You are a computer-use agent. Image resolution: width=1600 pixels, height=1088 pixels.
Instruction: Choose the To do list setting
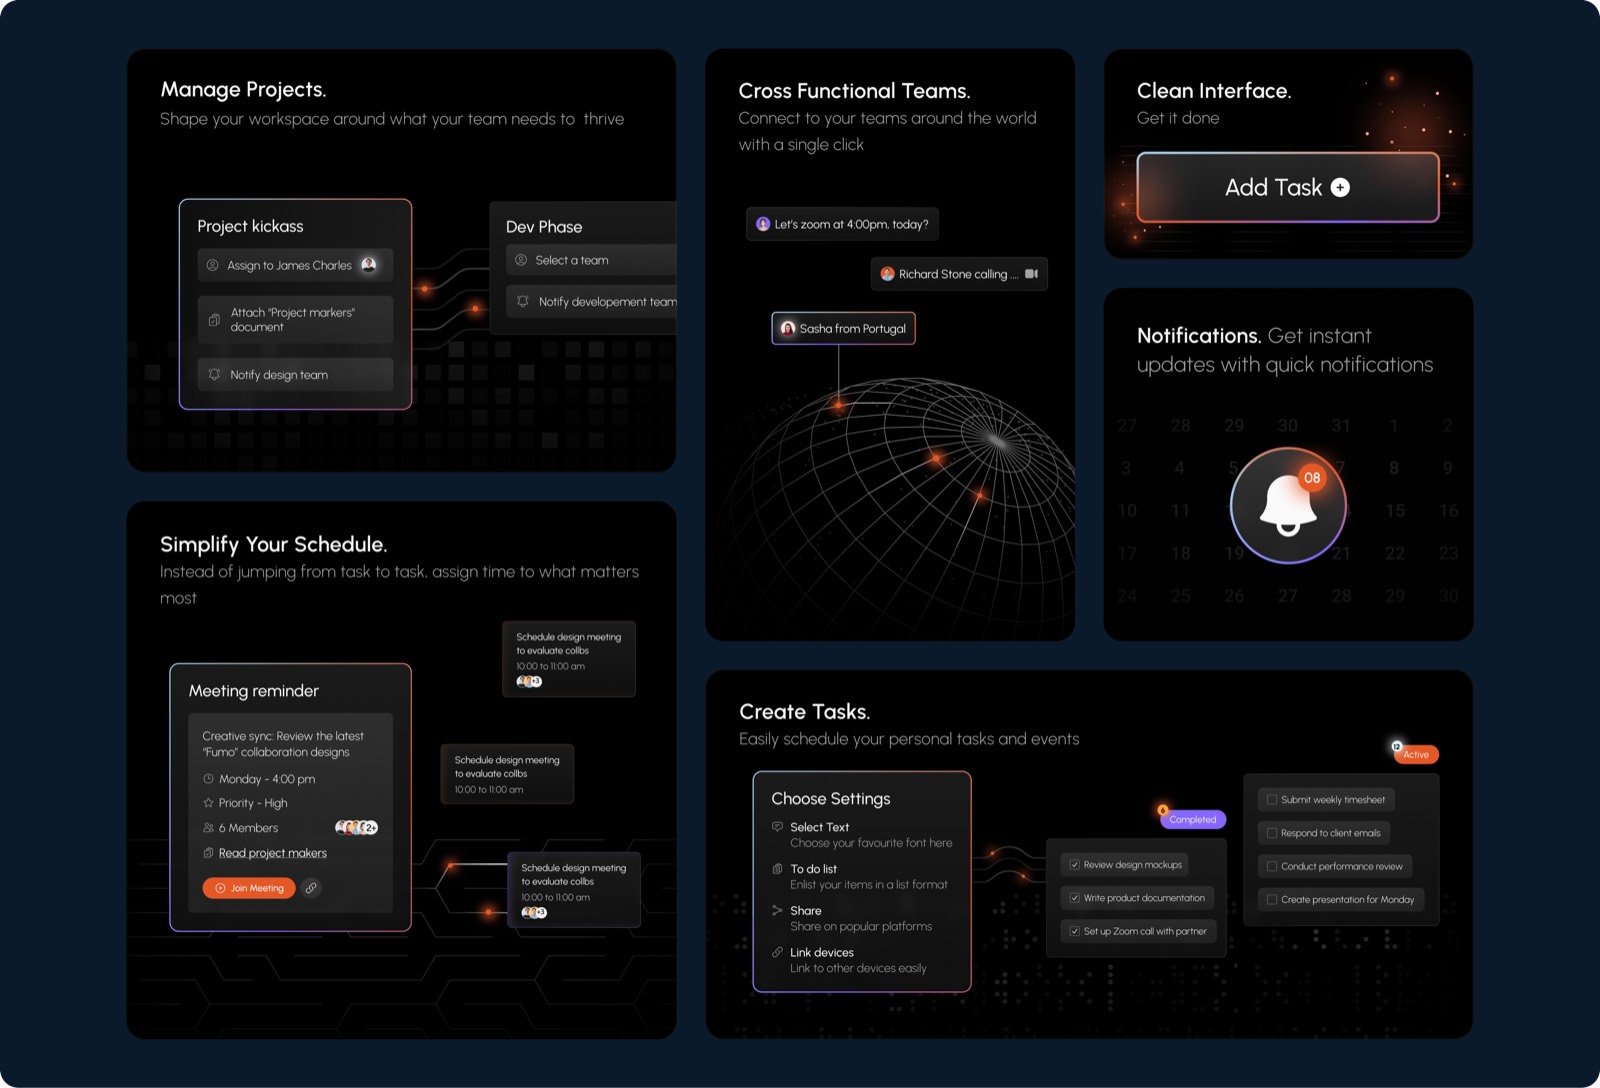click(860, 877)
